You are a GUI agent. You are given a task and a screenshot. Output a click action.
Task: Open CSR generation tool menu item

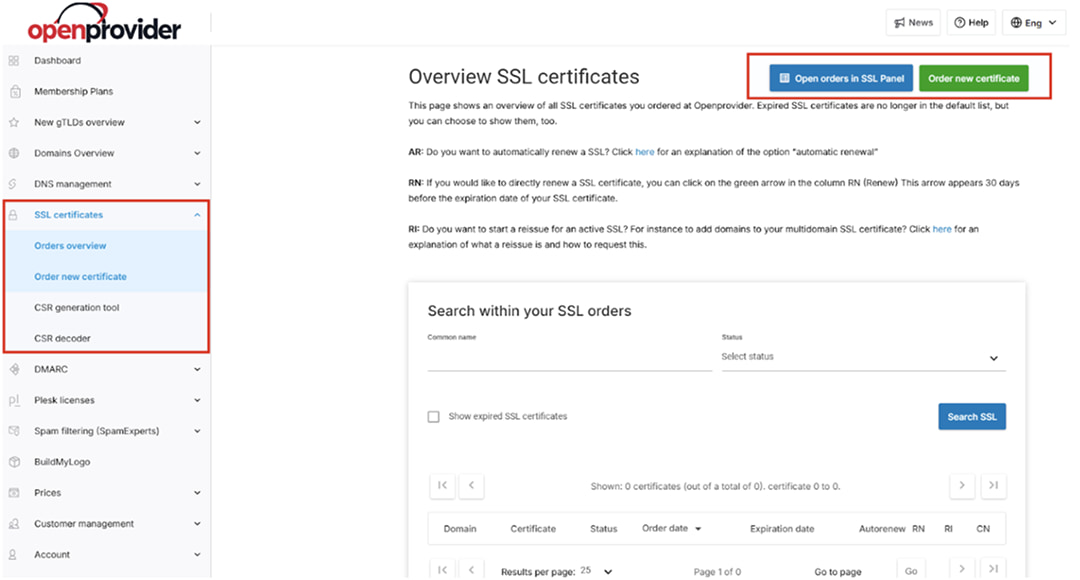tap(76, 308)
